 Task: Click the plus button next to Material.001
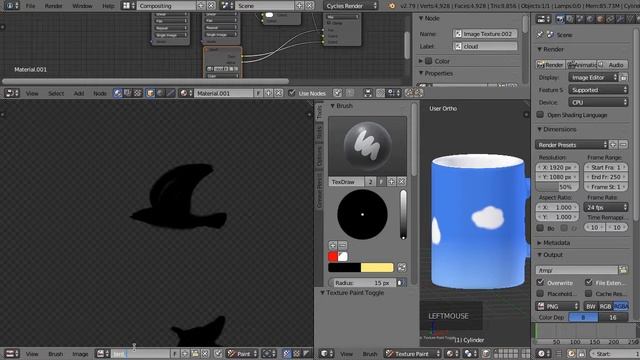tap(269, 93)
